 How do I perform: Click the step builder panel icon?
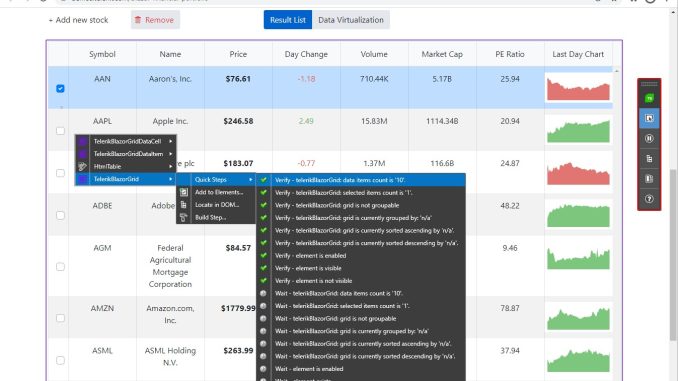pos(649,179)
